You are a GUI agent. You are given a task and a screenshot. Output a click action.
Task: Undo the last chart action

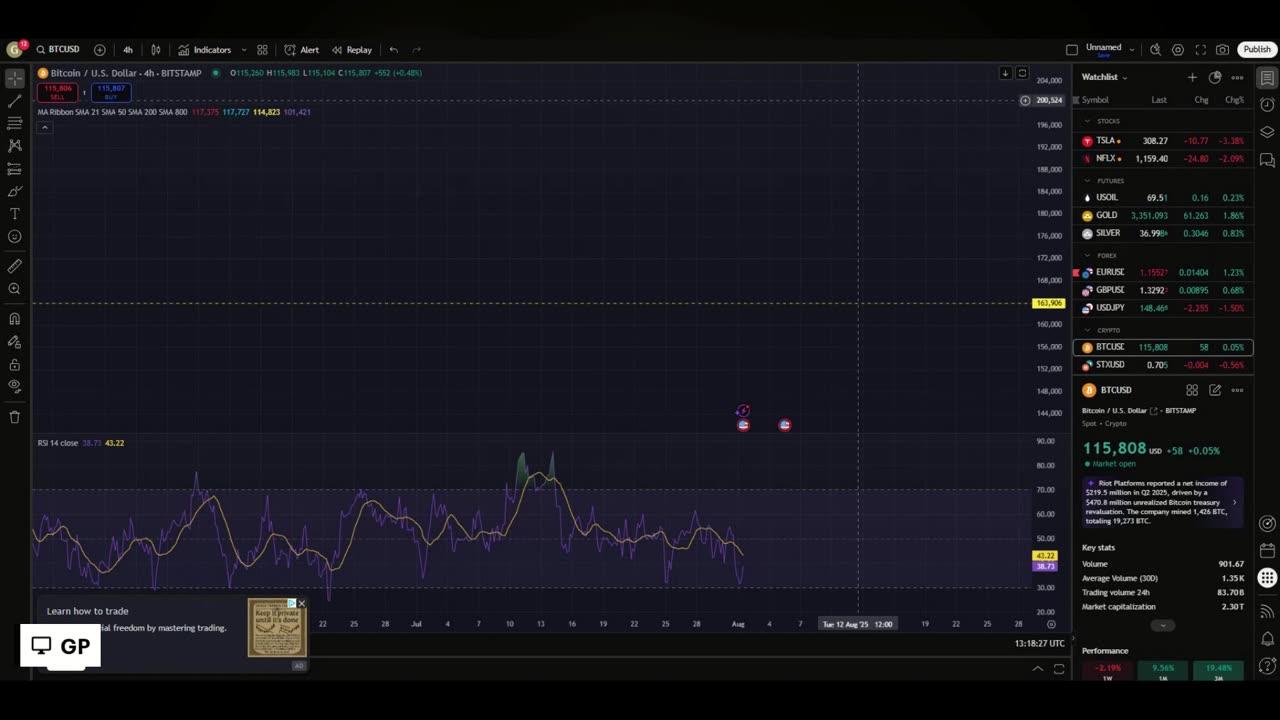coord(394,50)
